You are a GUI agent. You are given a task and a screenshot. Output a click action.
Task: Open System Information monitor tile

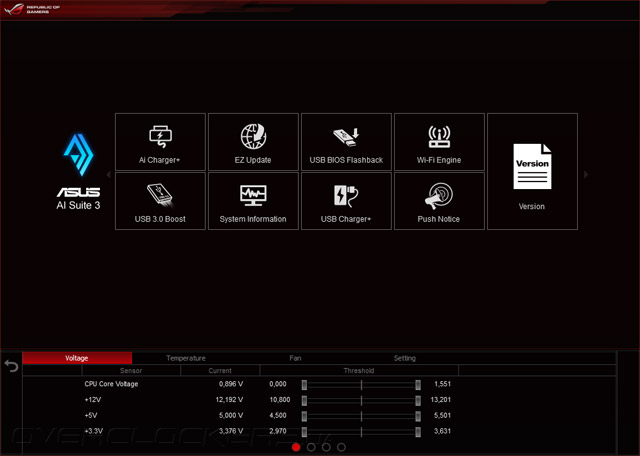(x=253, y=201)
